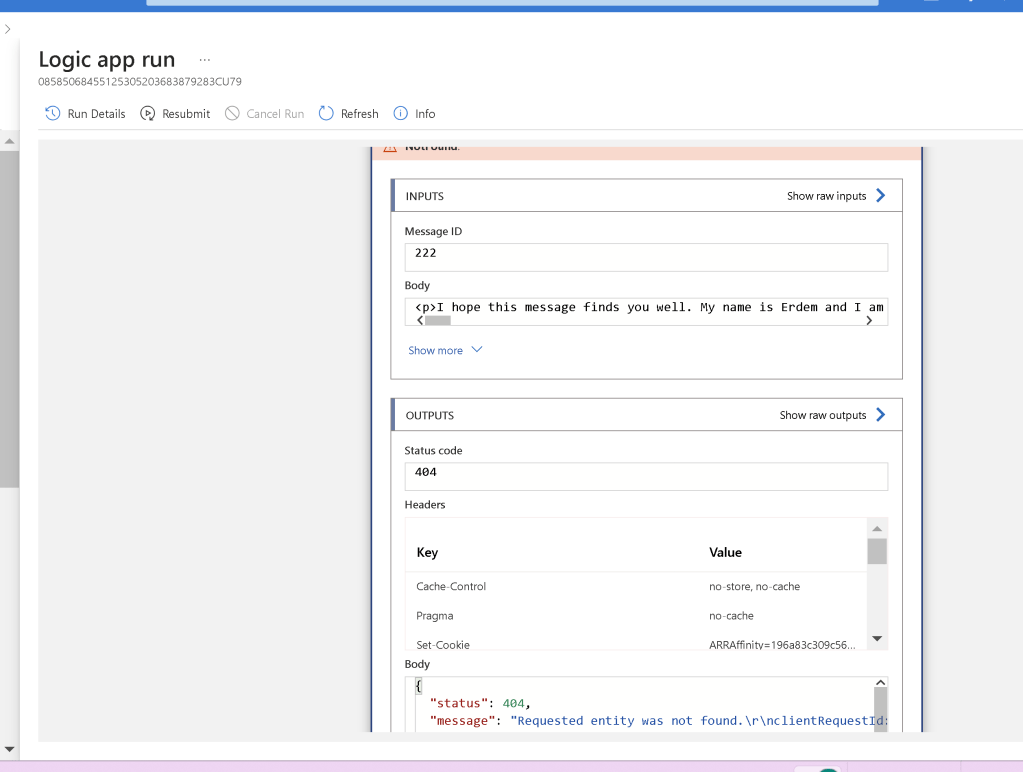The height and width of the screenshot is (772, 1023).
Task: Refresh the logic app run
Action: pos(348,114)
